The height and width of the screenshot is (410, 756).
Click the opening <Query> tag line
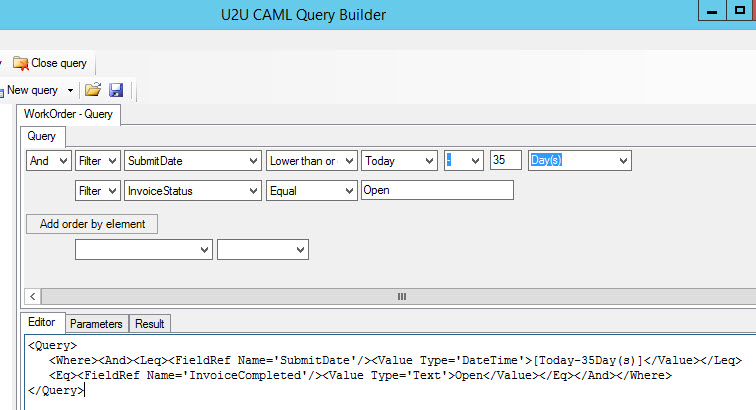52,345
